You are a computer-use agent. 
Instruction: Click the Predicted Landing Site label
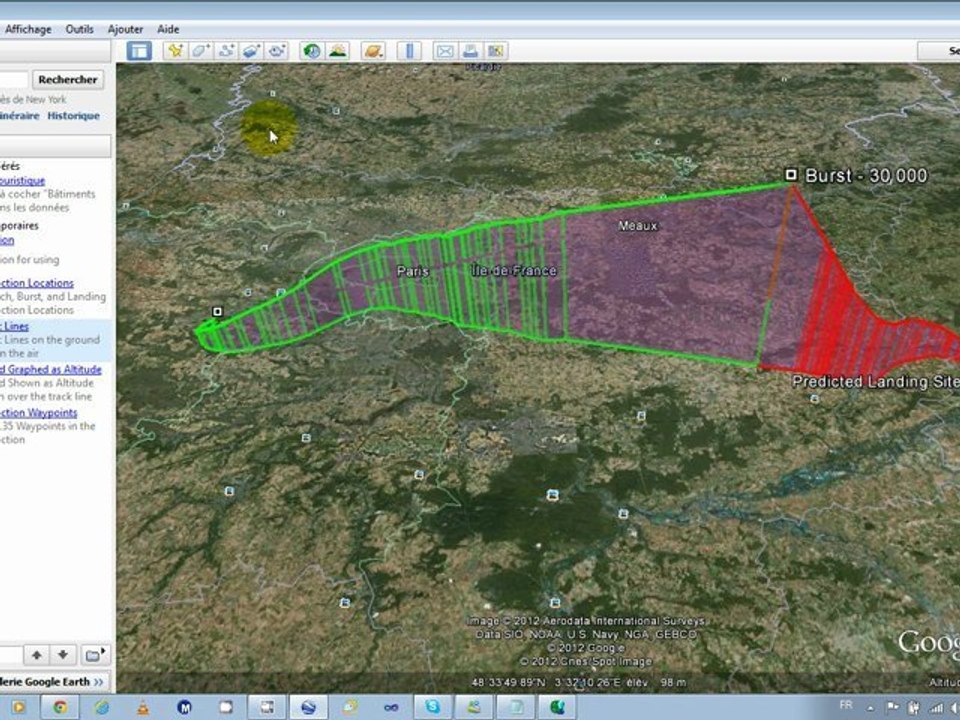pos(876,382)
